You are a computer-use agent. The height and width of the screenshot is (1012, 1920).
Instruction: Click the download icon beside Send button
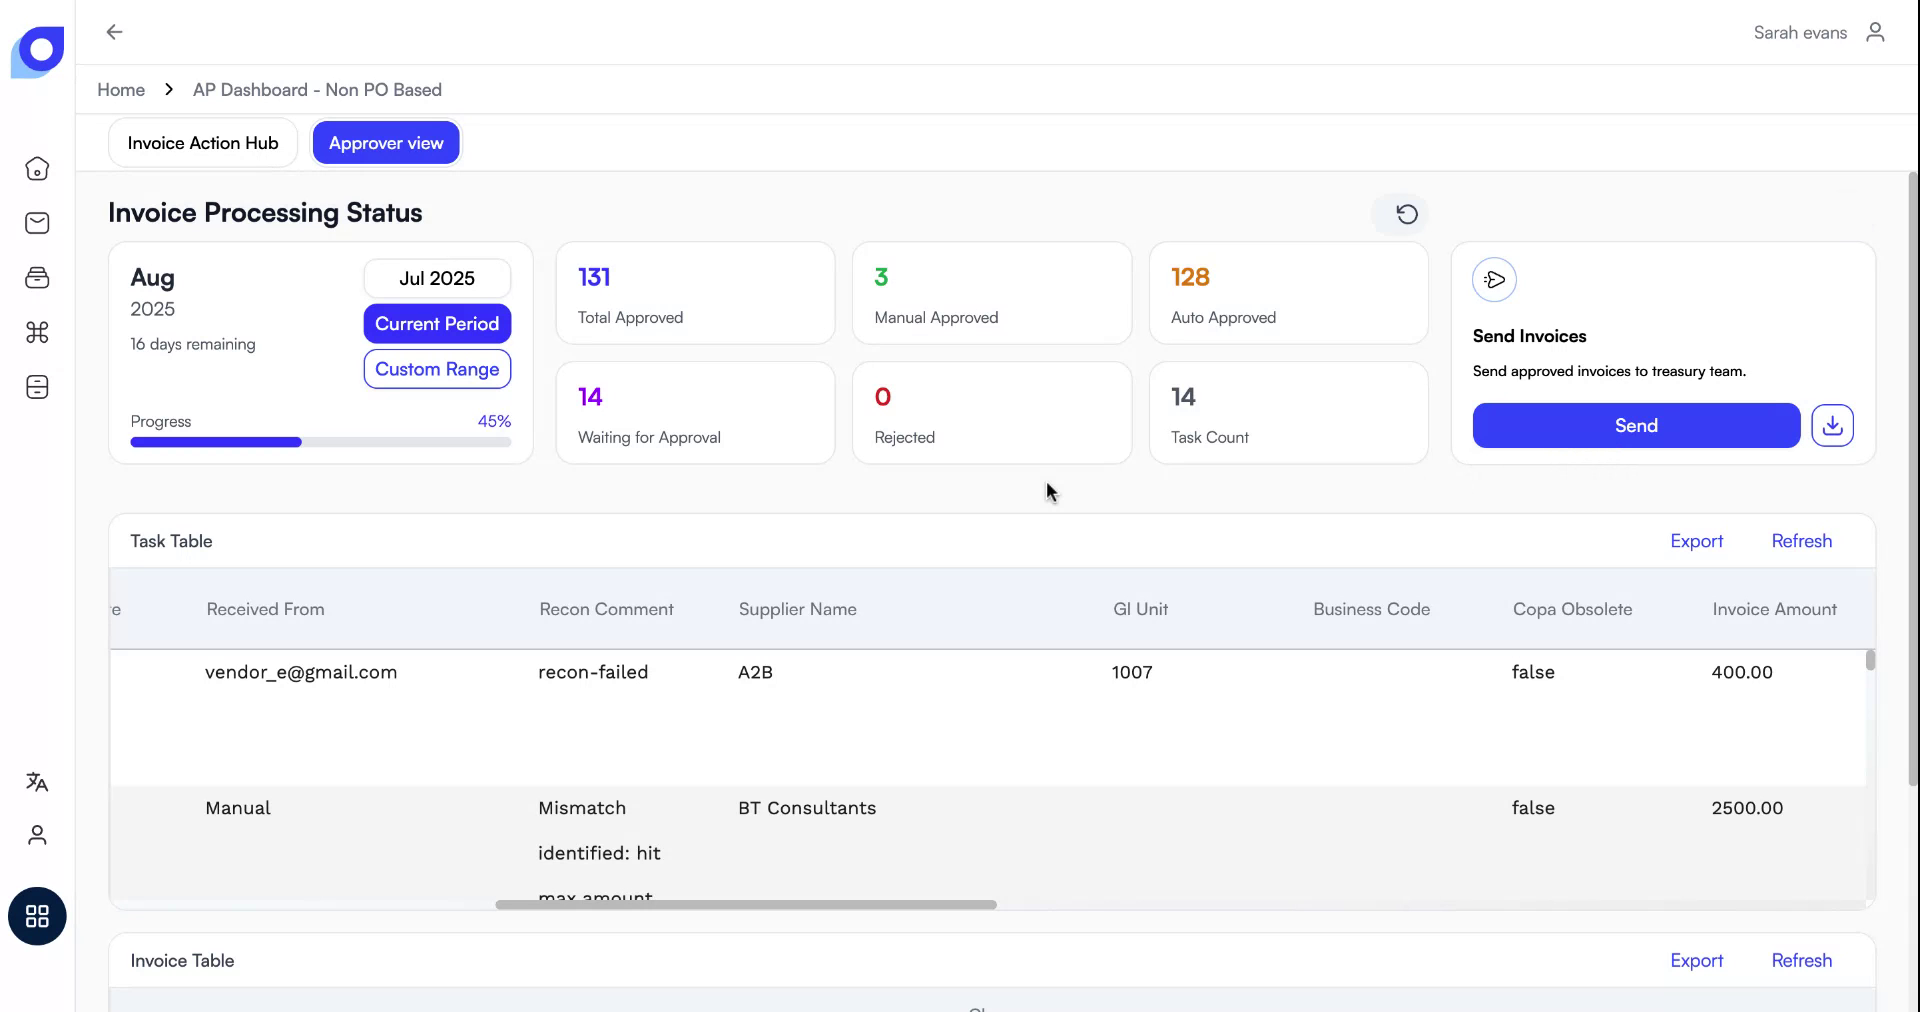[x=1832, y=425]
